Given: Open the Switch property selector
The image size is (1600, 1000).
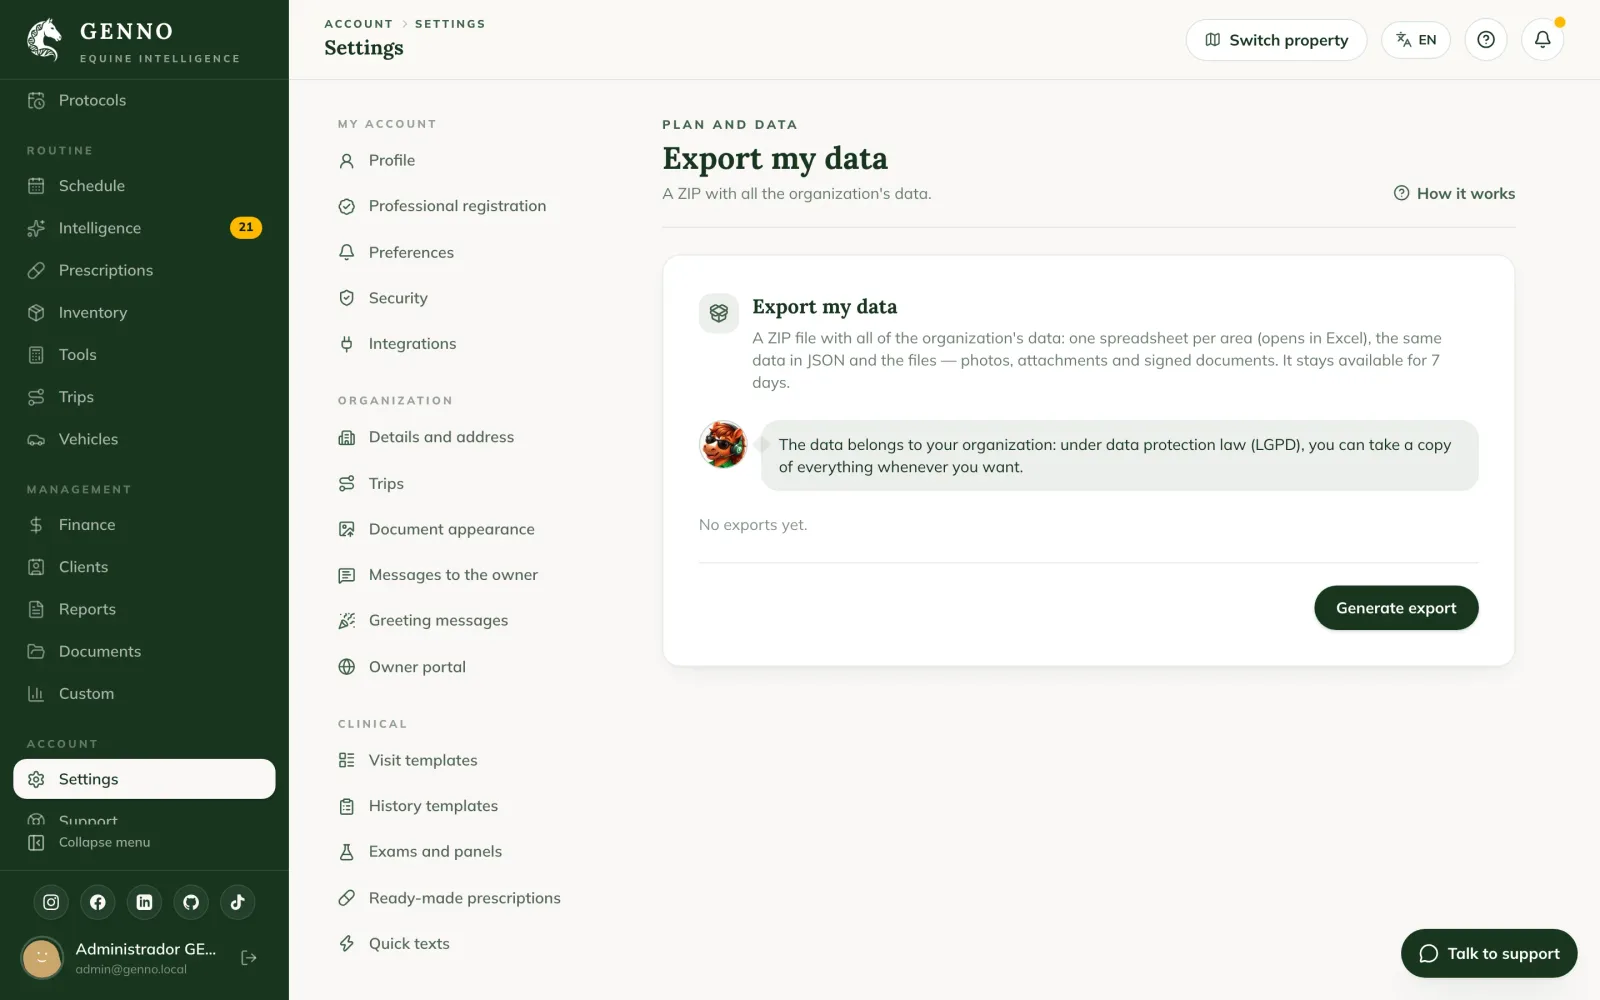Looking at the screenshot, I should point(1276,40).
